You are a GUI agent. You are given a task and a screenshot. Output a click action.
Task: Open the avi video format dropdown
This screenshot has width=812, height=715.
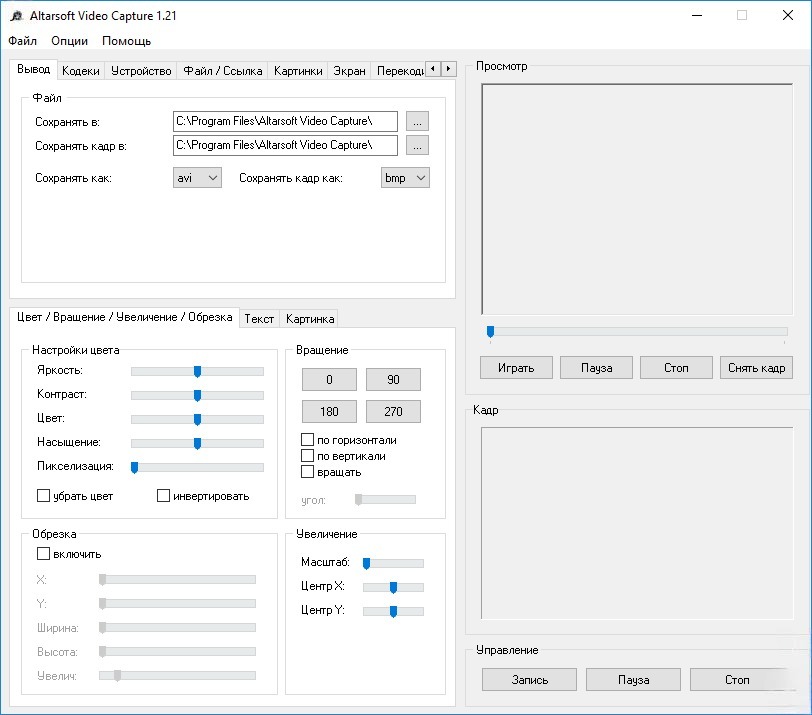(197, 178)
